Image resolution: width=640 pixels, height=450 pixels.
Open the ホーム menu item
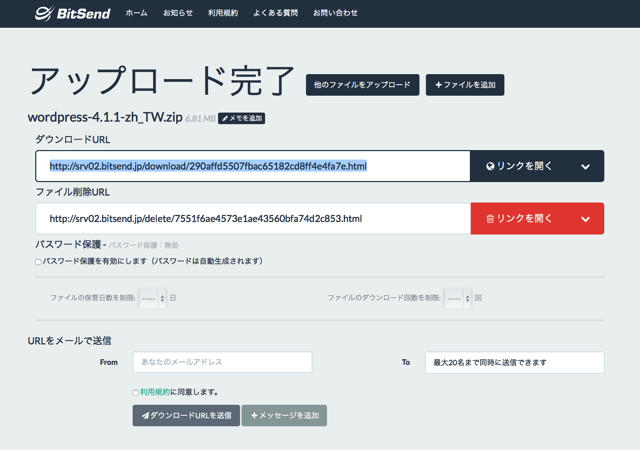point(136,13)
